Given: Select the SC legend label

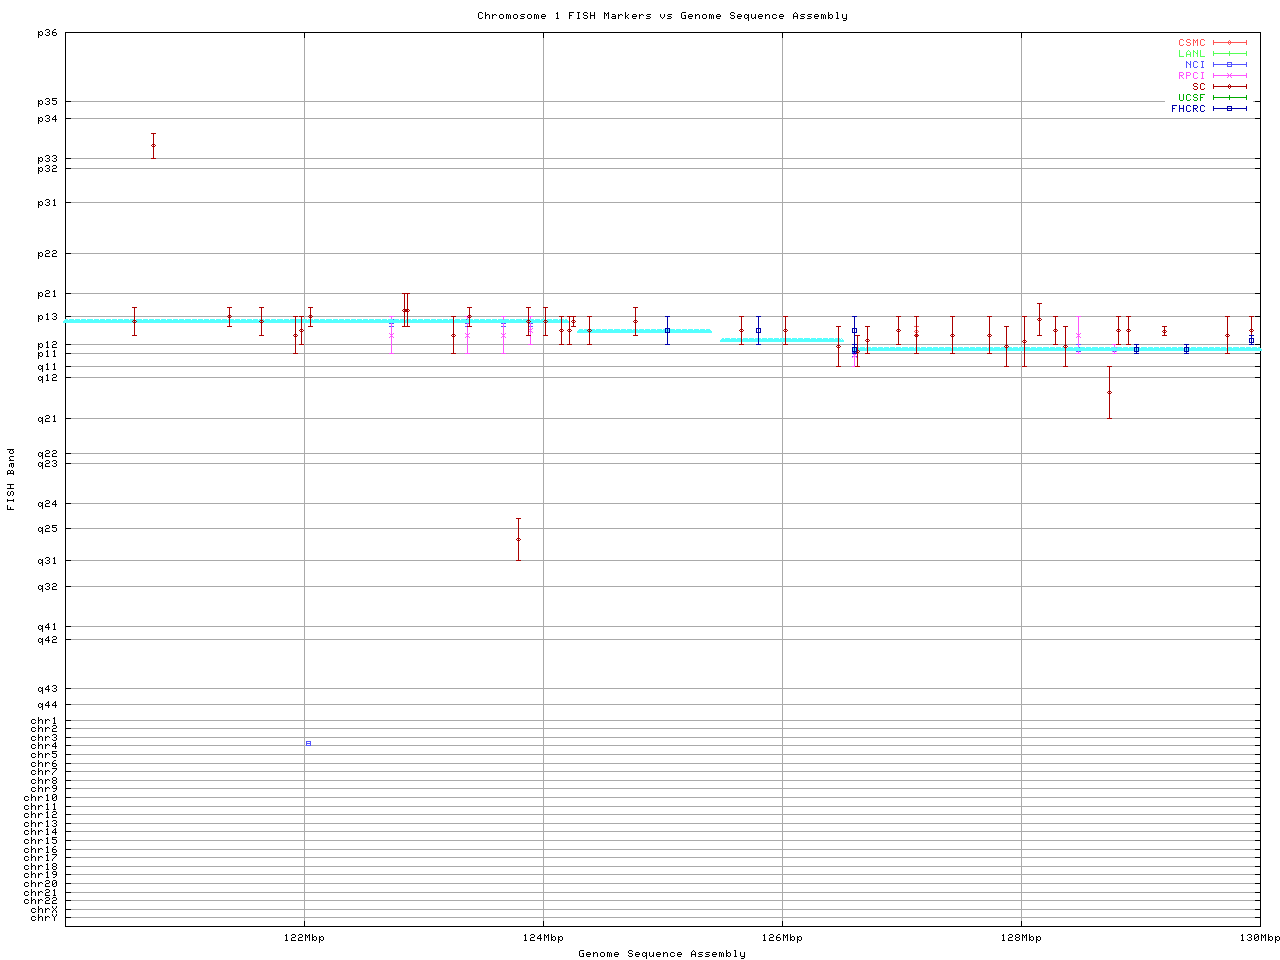Looking at the screenshot, I should coord(1198,87).
